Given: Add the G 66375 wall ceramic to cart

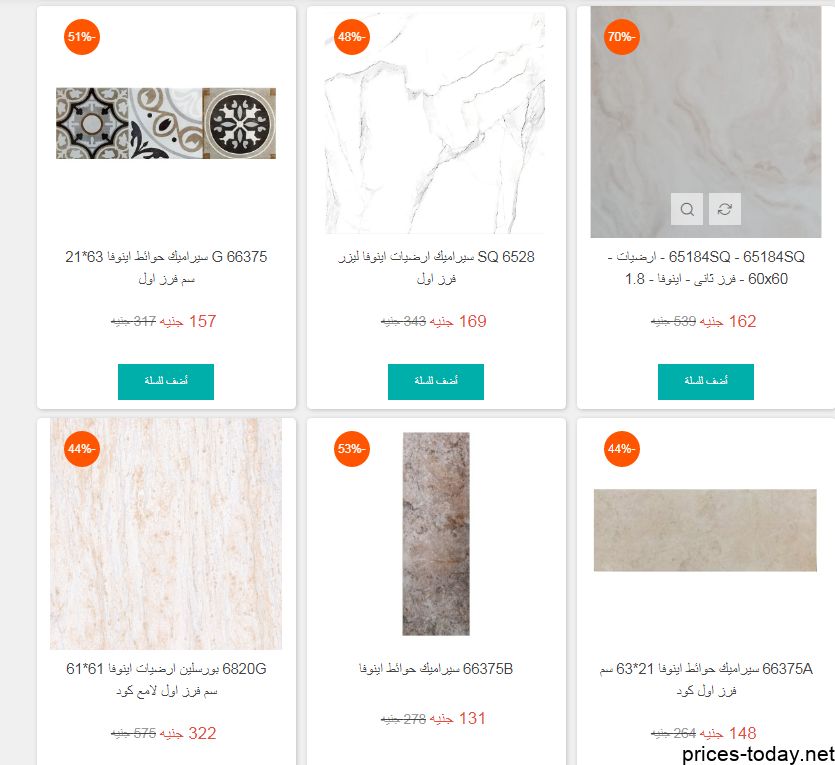Looking at the screenshot, I should pos(166,382).
